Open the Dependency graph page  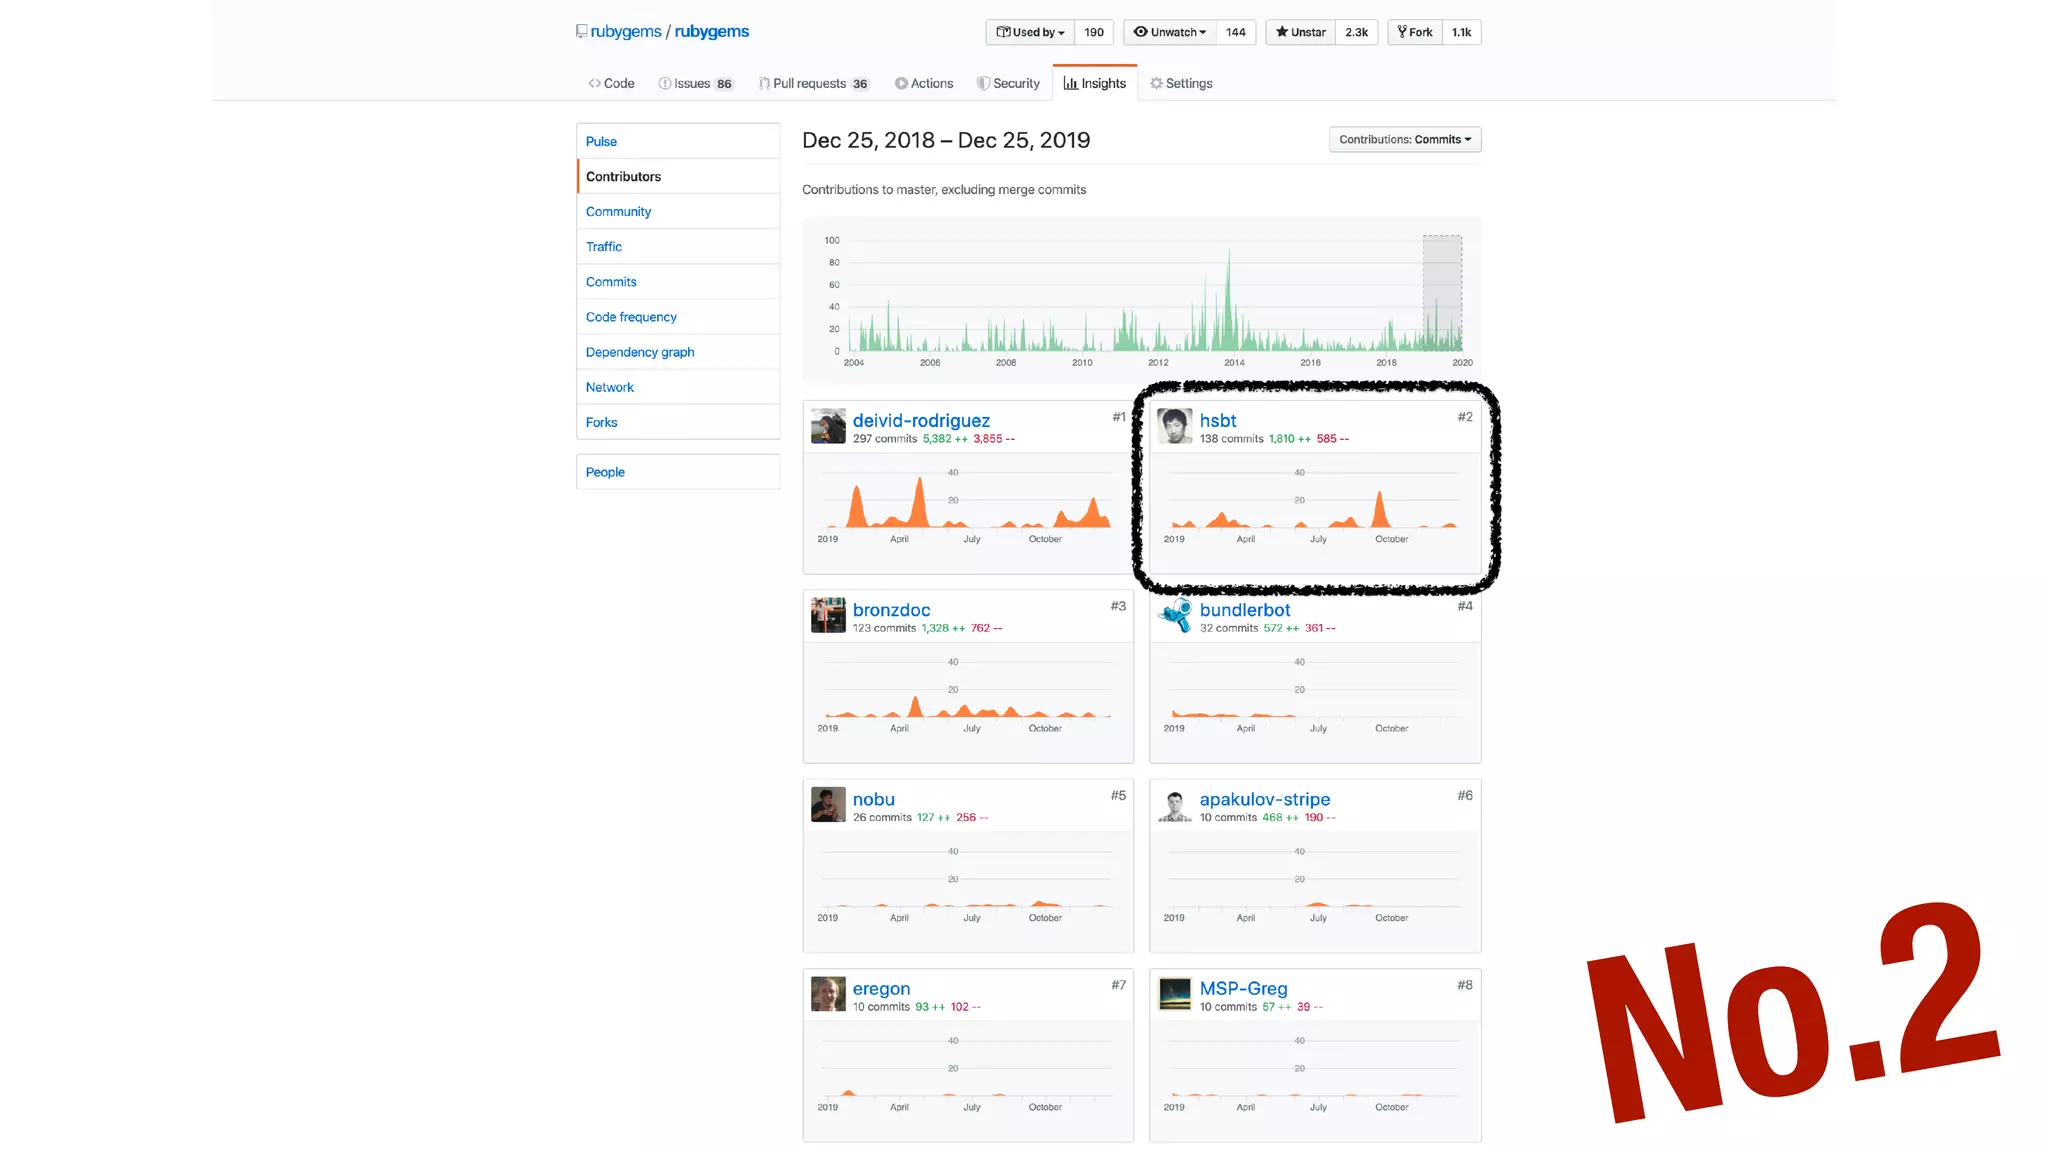[x=640, y=352]
